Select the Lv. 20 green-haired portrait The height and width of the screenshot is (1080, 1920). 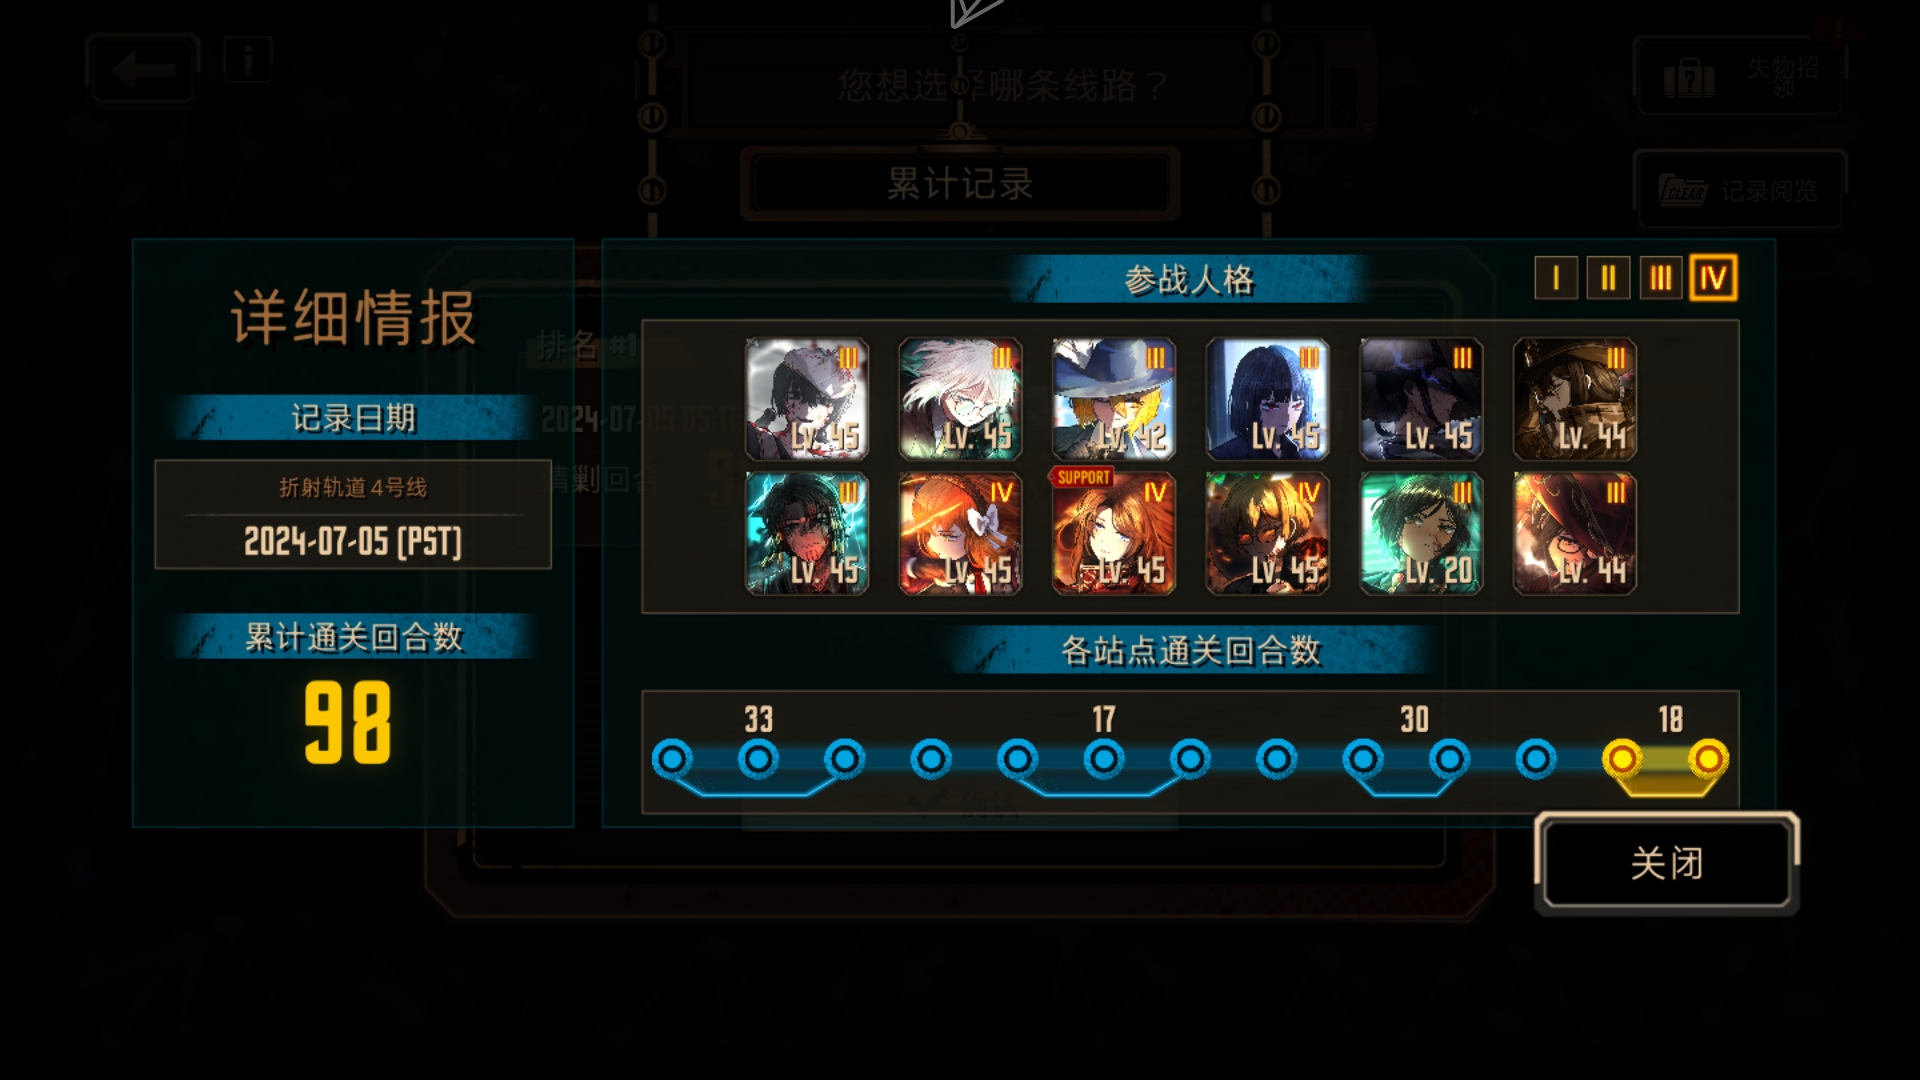click(x=1421, y=533)
